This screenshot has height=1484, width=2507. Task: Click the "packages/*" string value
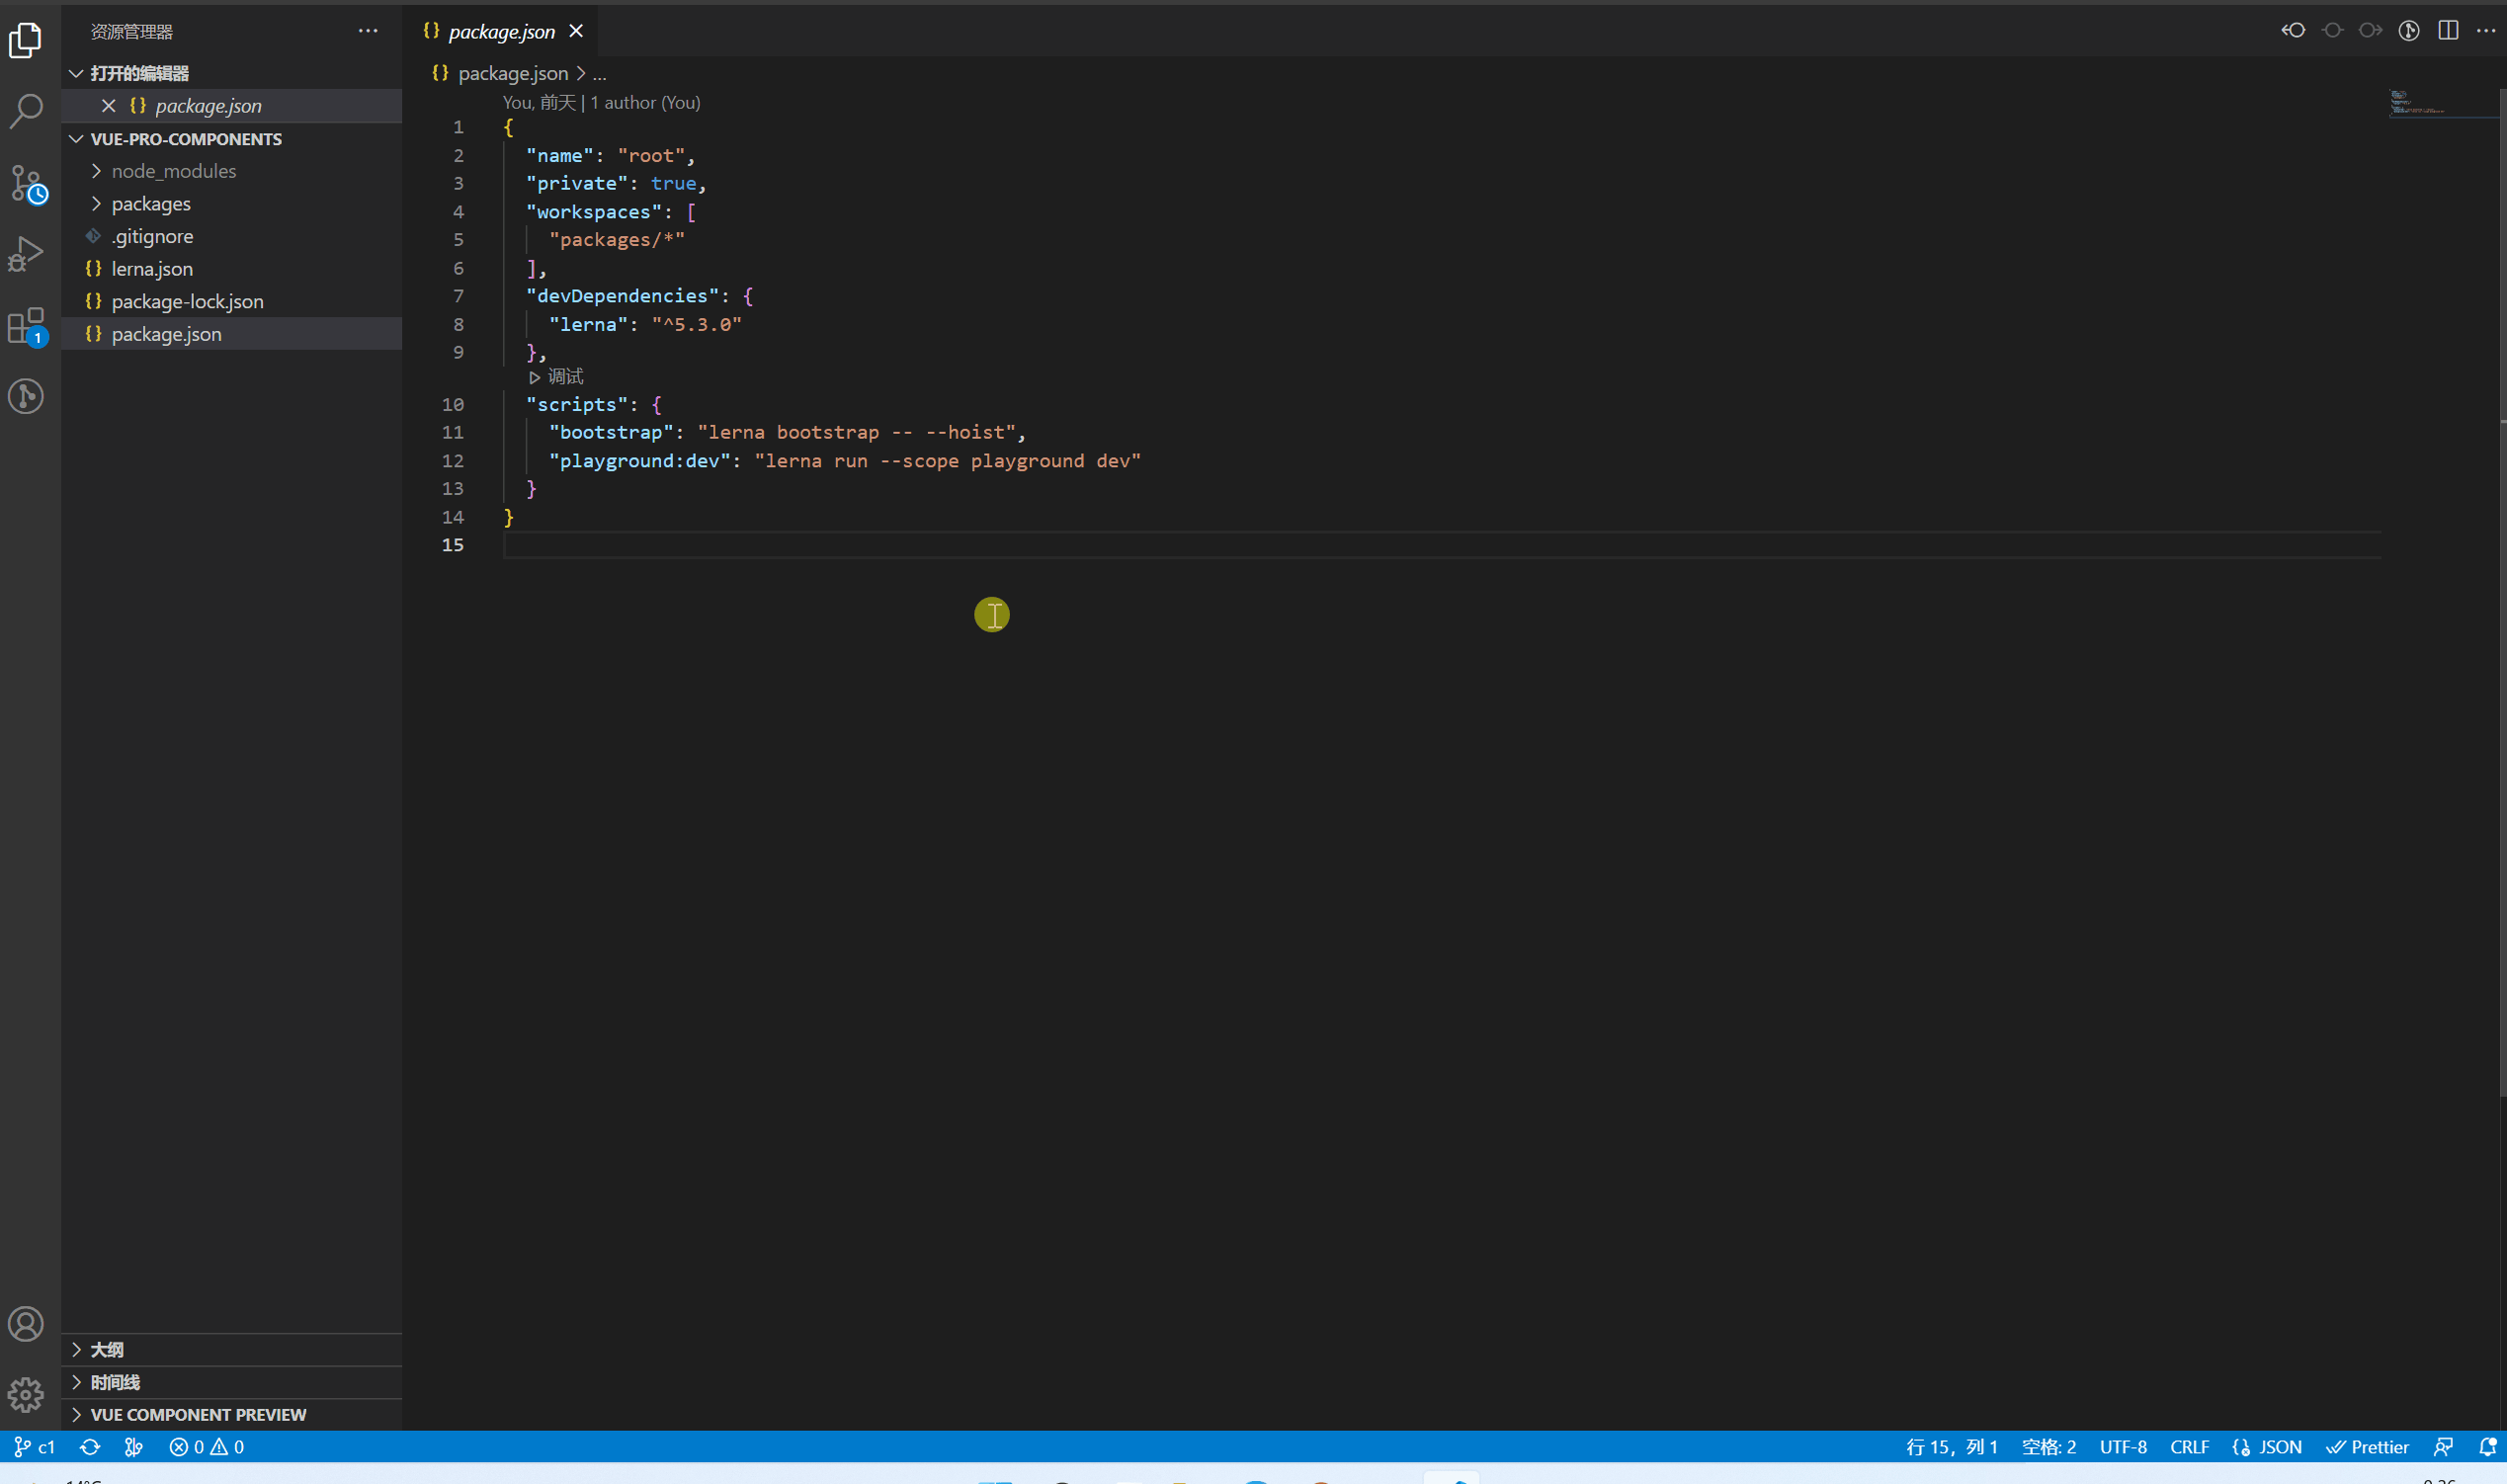[x=617, y=240]
